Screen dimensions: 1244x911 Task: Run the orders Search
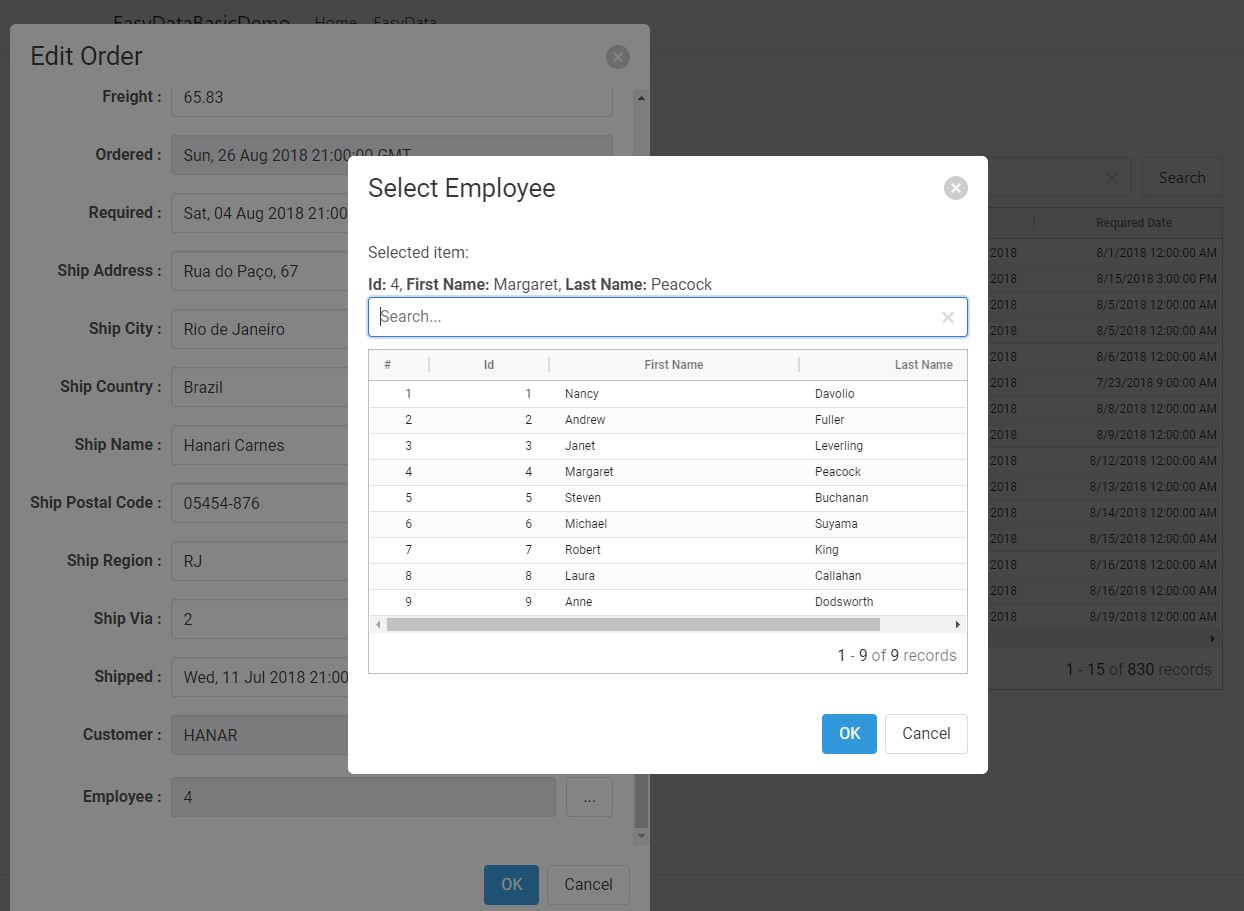point(1181,177)
